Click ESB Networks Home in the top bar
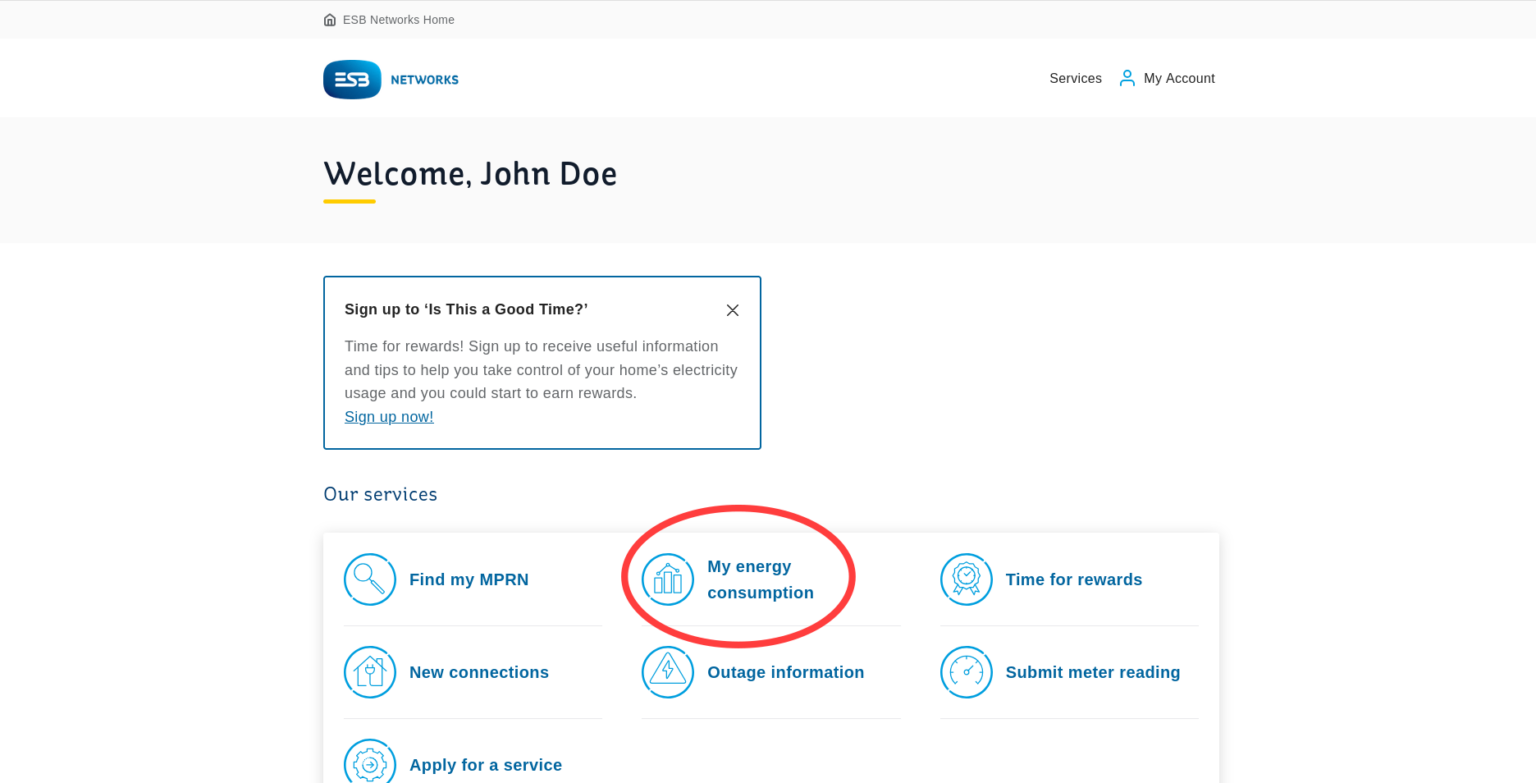The height and width of the screenshot is (783, 1536). [398, 19]
